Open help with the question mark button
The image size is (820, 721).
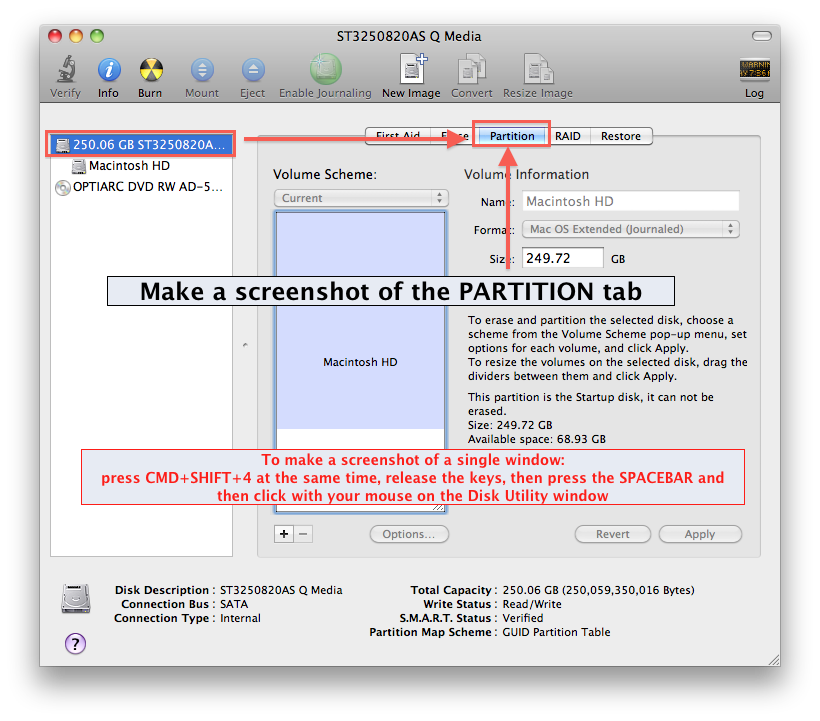click(x=75, y=644)
